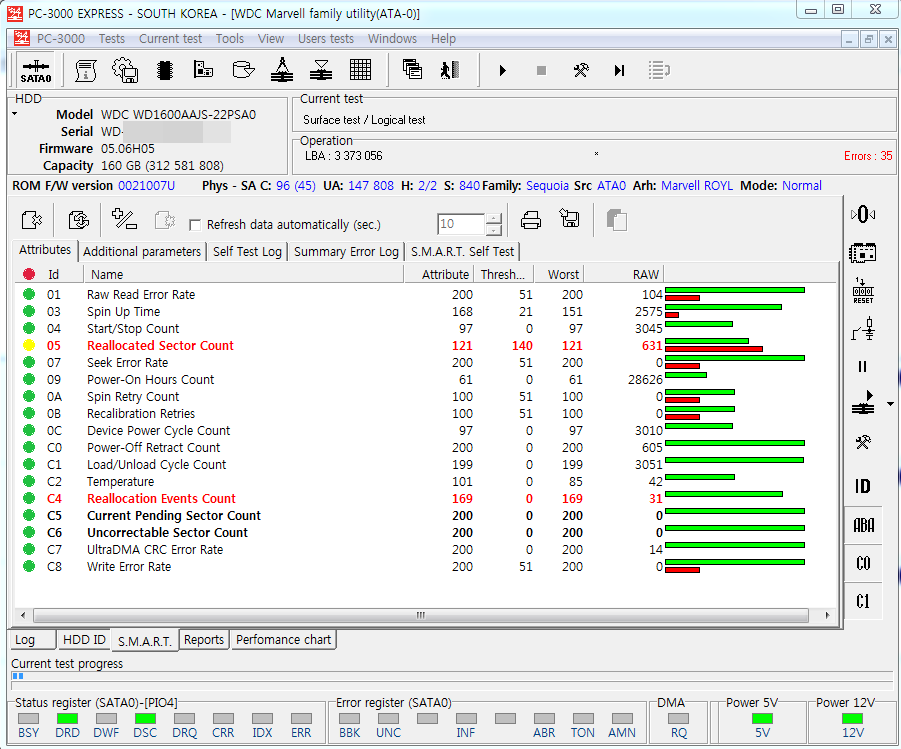
Task: Sort by the Name column header
Action: coord(244,274)
